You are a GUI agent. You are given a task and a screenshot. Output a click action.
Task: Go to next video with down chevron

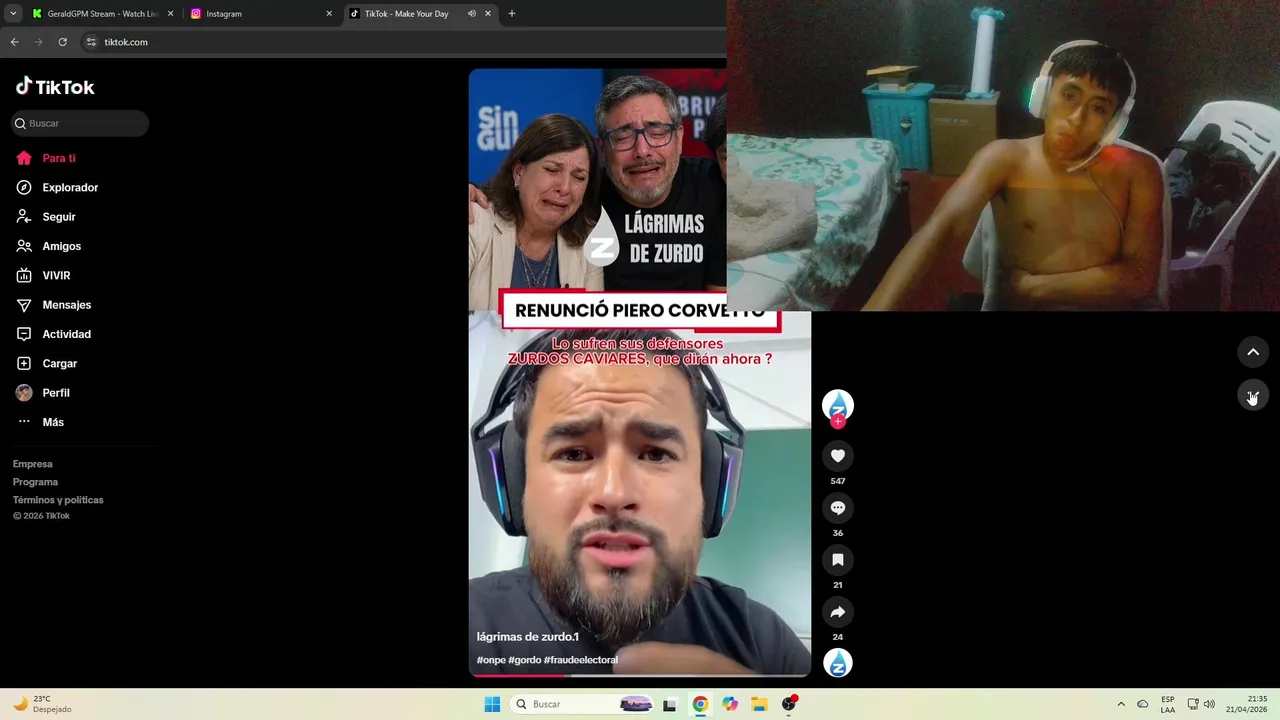tap(1253, 395)
